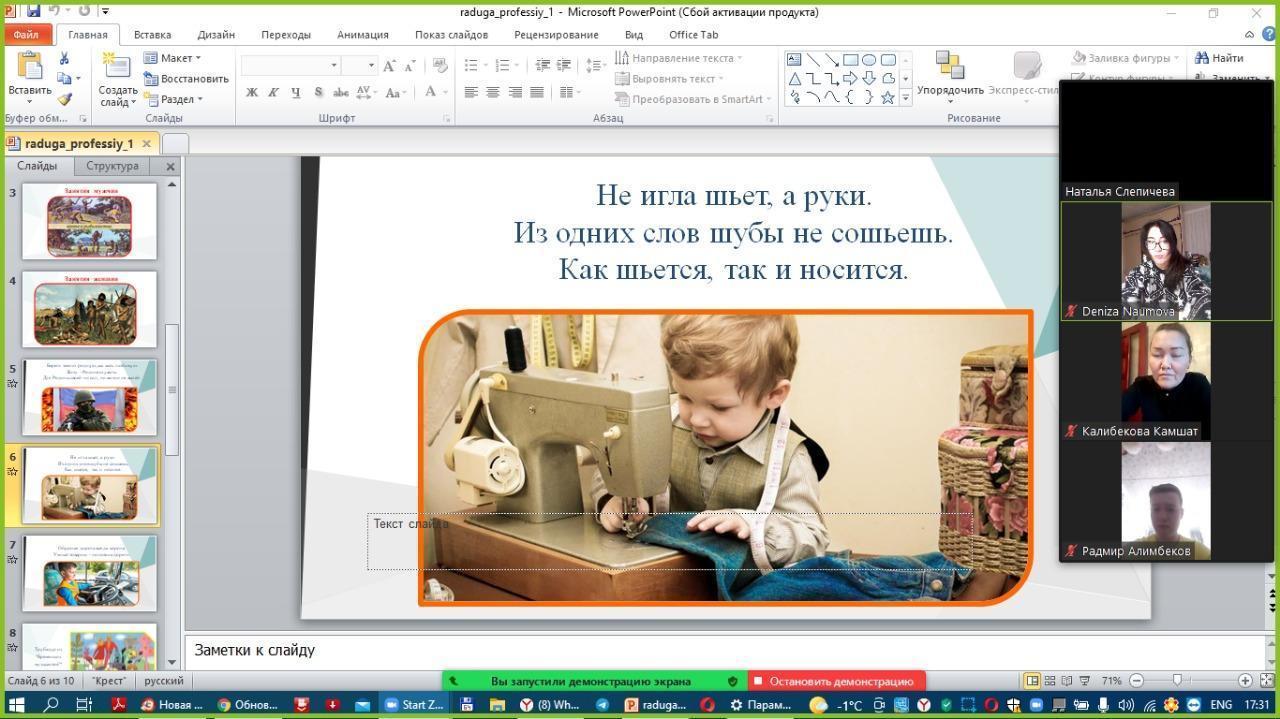Click the center text alignment icon

(493, 92)
